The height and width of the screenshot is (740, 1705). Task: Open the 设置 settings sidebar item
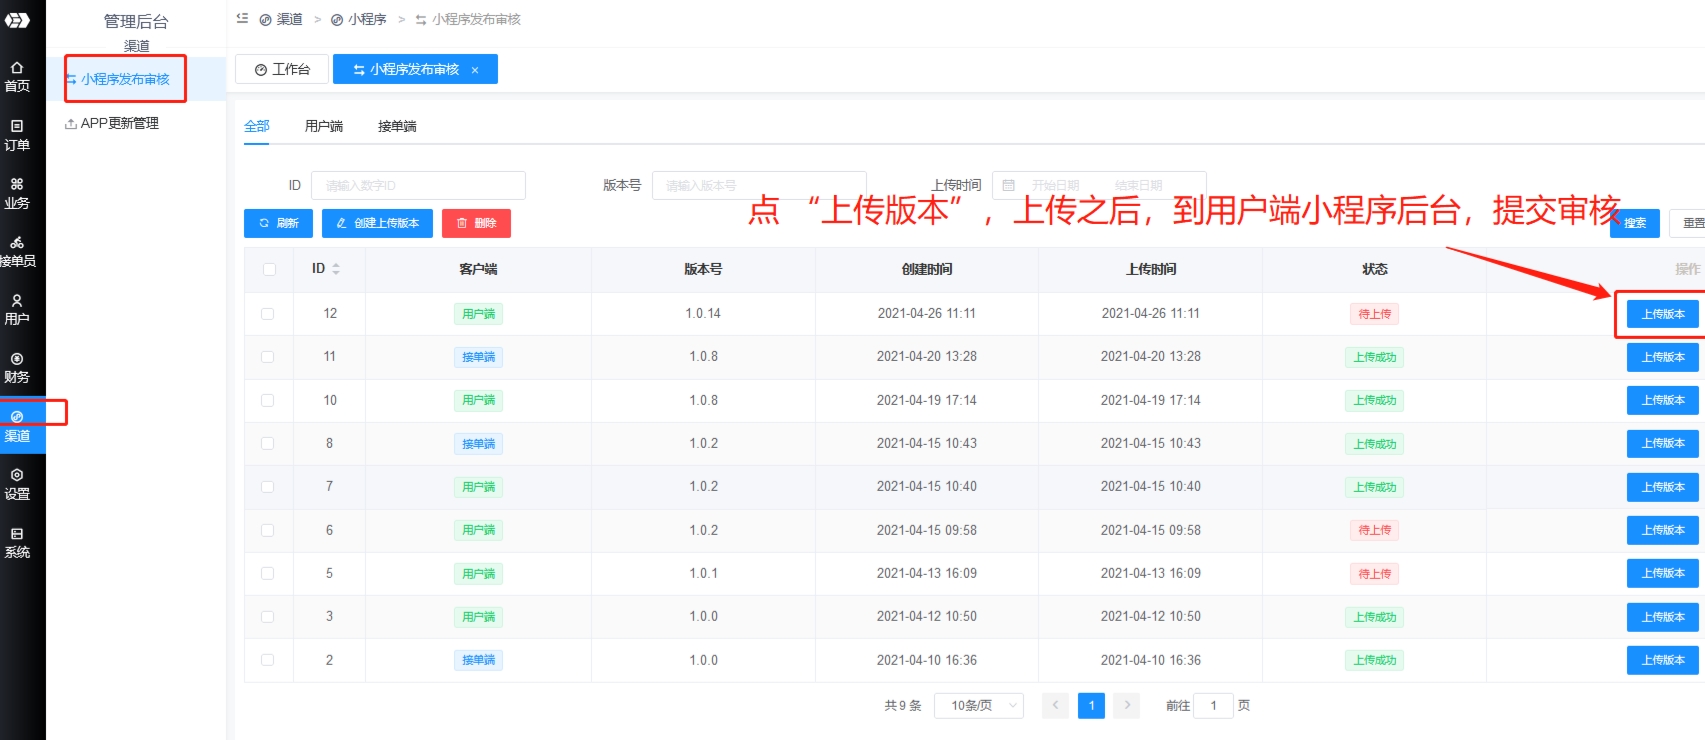point(17,484)
